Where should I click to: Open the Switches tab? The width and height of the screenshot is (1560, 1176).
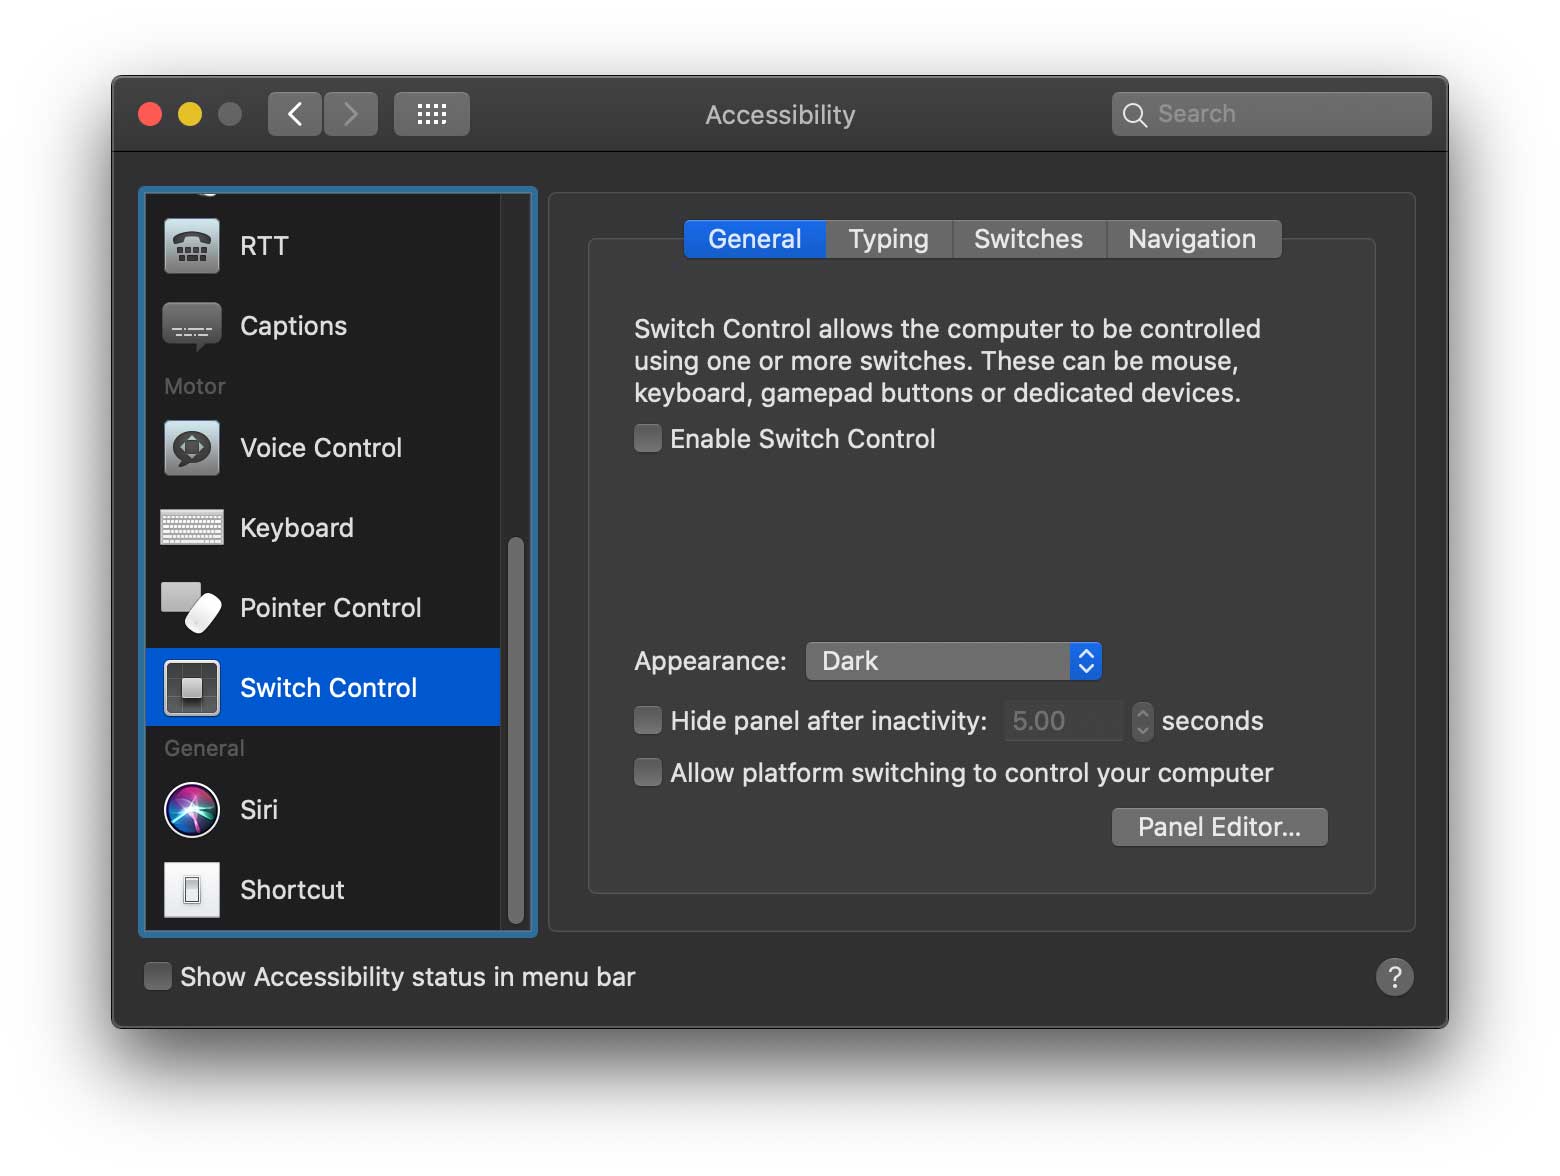(1029, 239)
